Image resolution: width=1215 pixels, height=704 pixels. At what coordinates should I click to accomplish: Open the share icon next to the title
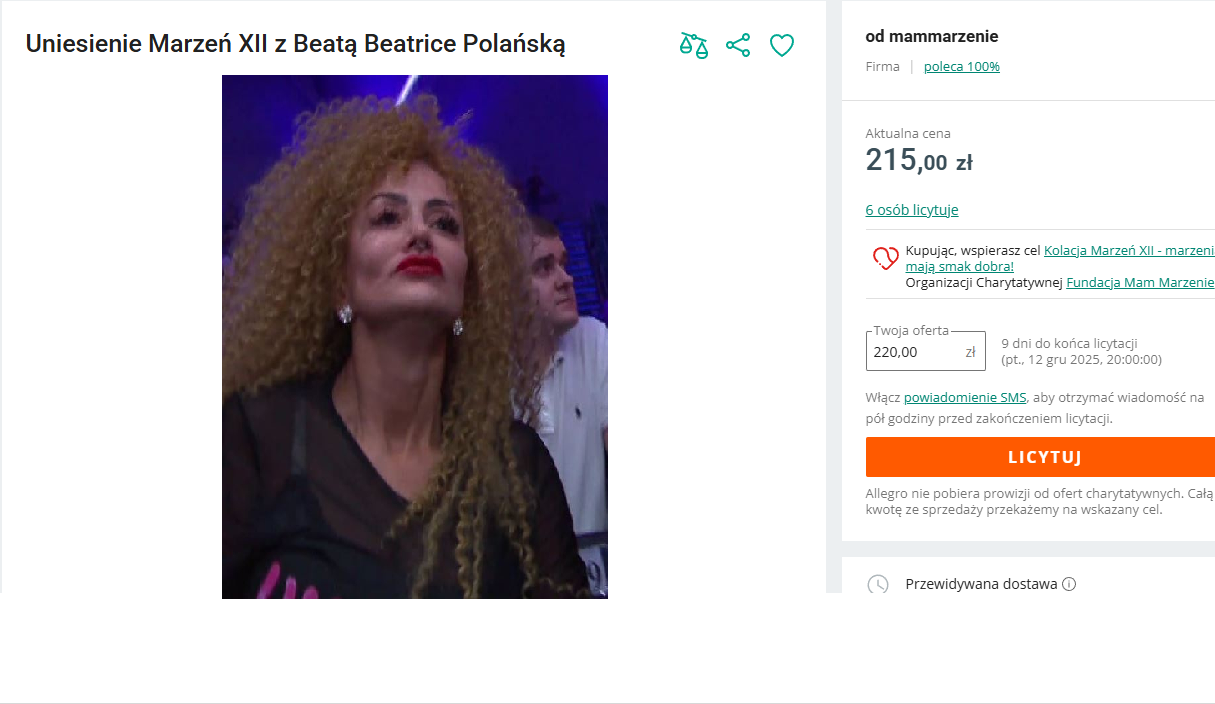(x=738, y=45)
